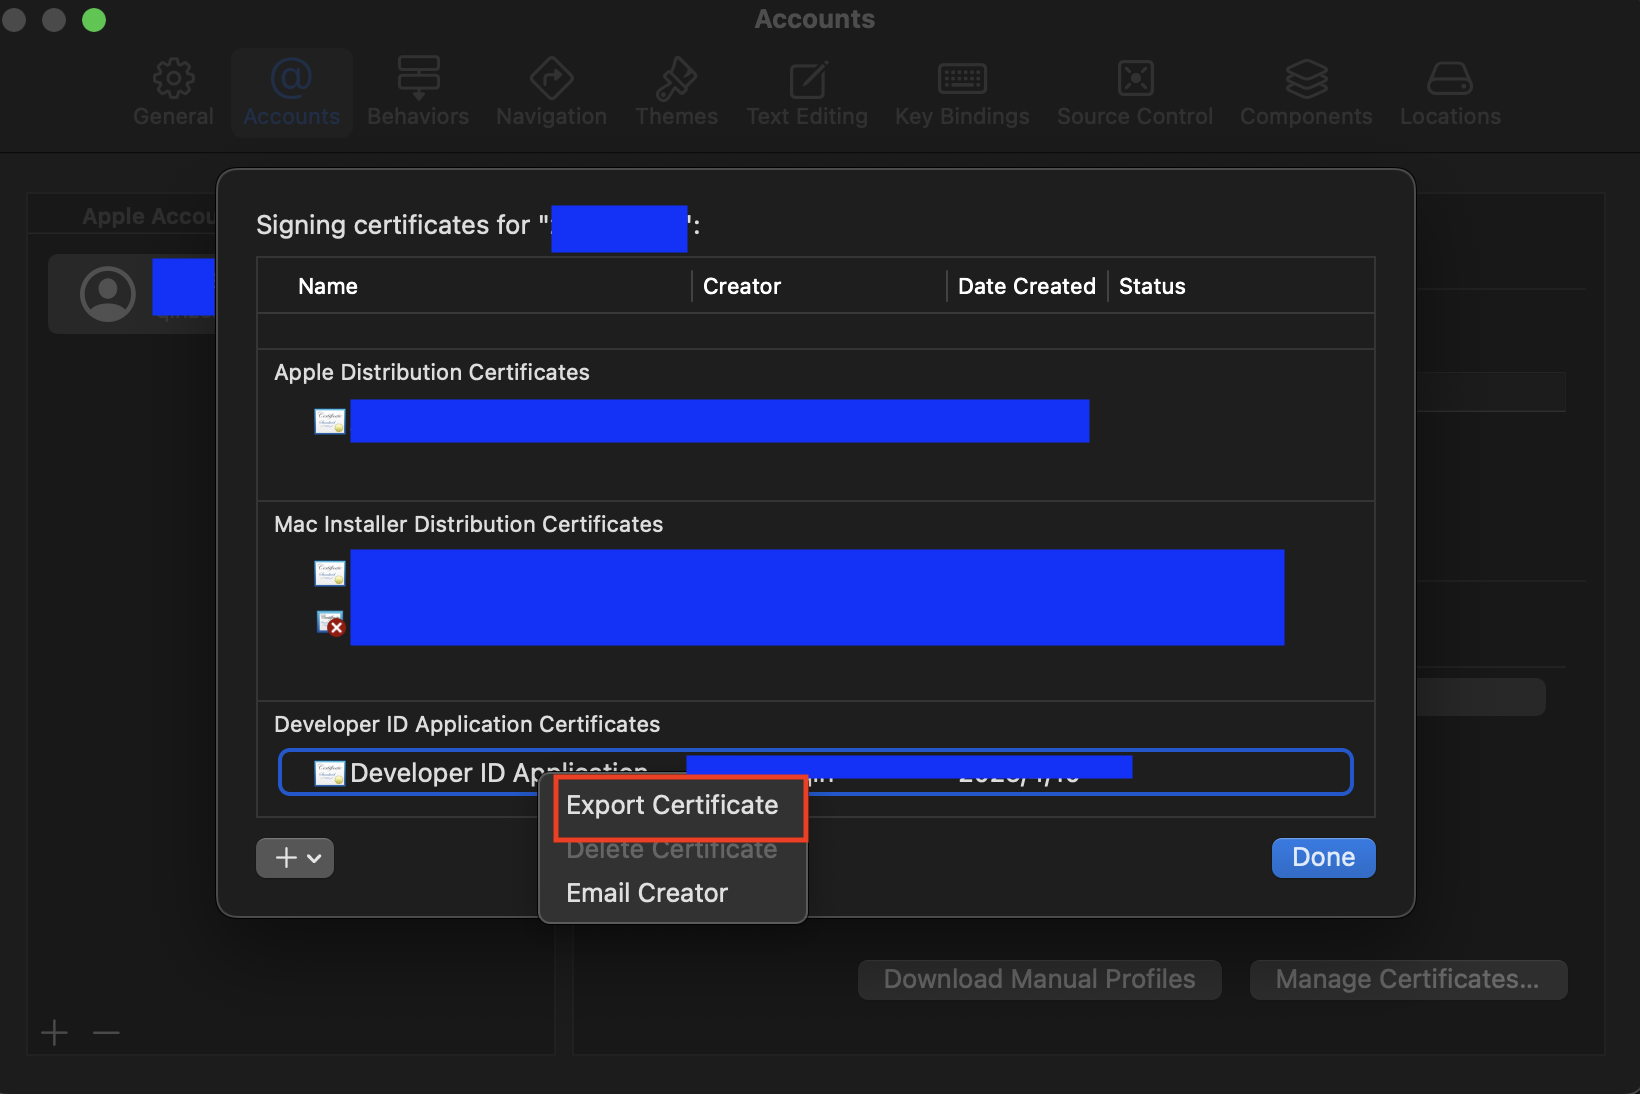Open the Components preferences tab

pos(1306,92)
